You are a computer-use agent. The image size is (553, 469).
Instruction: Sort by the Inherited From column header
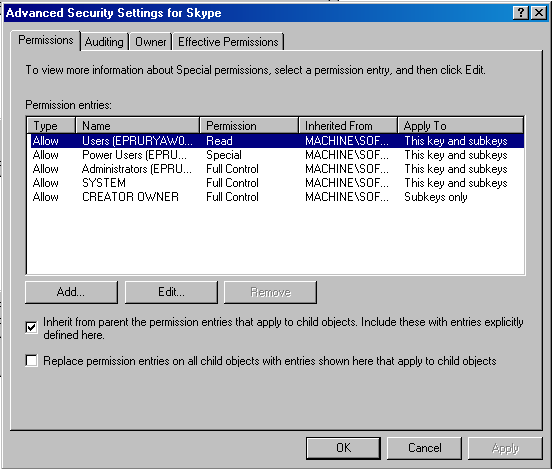(x=348, y=126)
